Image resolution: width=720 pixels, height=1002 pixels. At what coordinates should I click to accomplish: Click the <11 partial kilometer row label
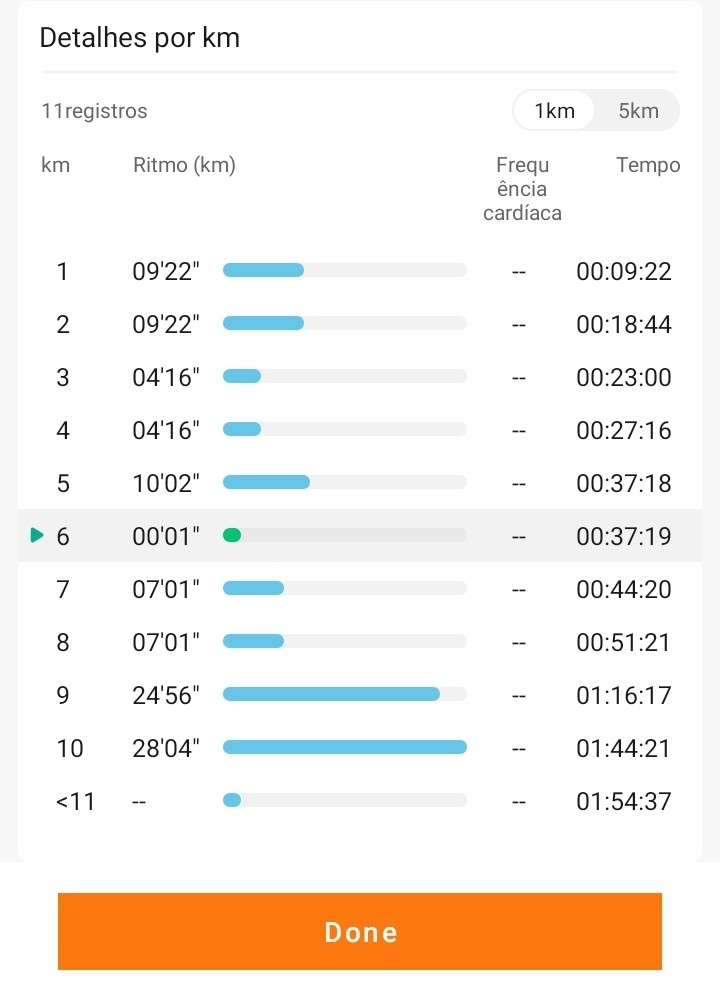point(75,801)
